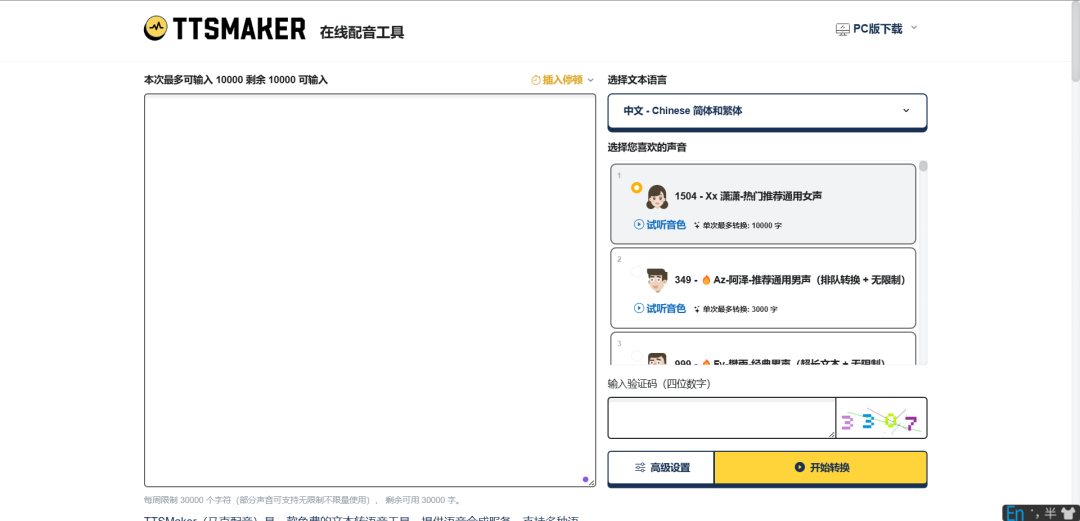Click the 在线配音工具 subtitle text
Viewport: 1080px width, 521px height.
362,32
